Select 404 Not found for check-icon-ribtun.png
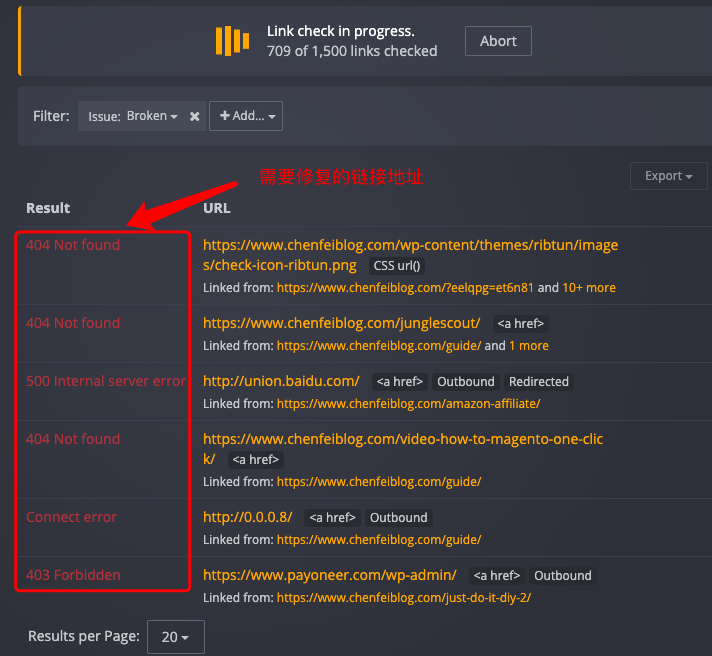 coord(73,245)
